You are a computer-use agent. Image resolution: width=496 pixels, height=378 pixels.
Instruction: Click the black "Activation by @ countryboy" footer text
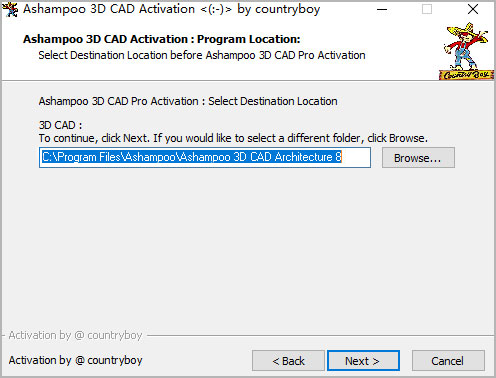(75, 360)
